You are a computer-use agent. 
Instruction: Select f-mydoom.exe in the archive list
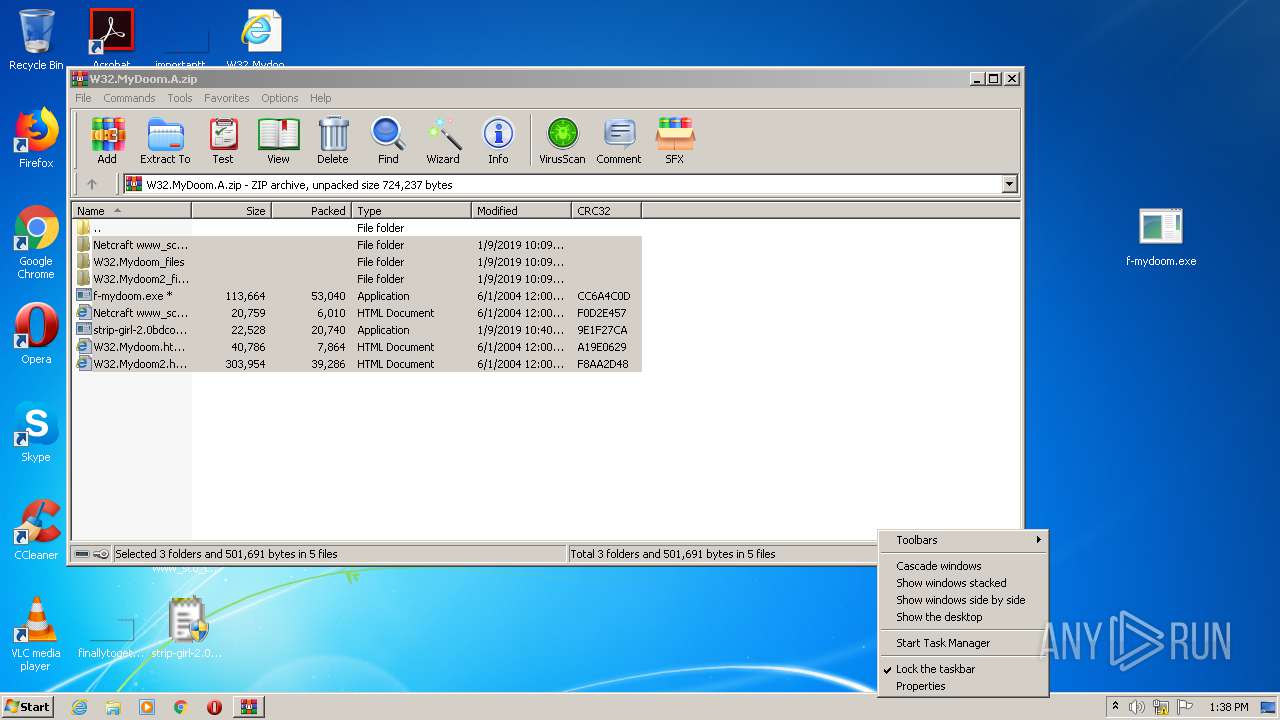click(357, 296)
